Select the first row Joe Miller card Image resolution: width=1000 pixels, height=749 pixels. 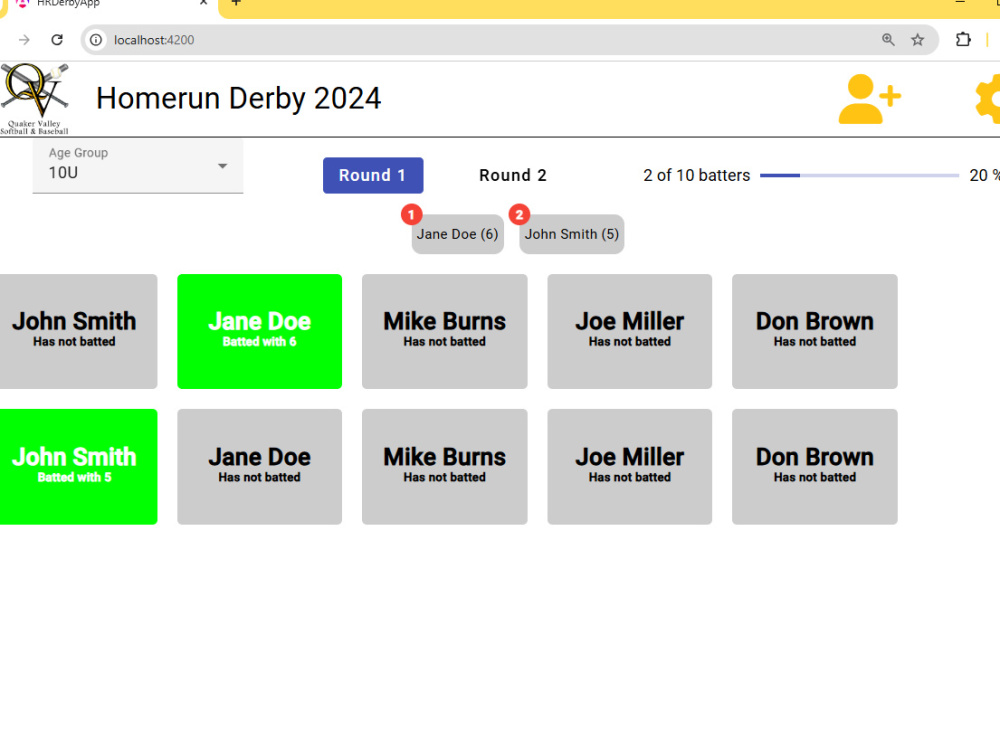click(x=629, y=331)
